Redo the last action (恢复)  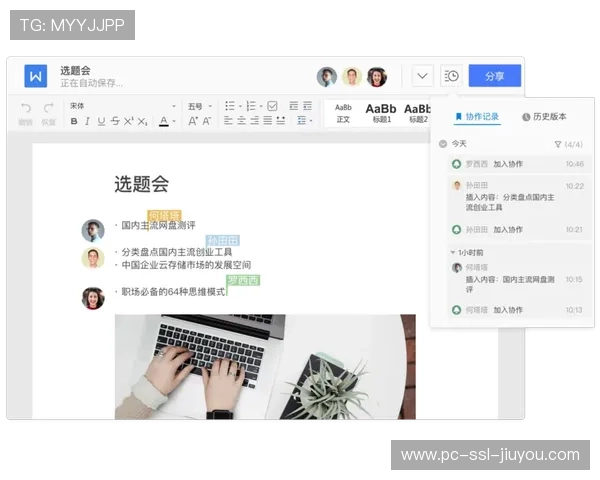tap(49, 114)
